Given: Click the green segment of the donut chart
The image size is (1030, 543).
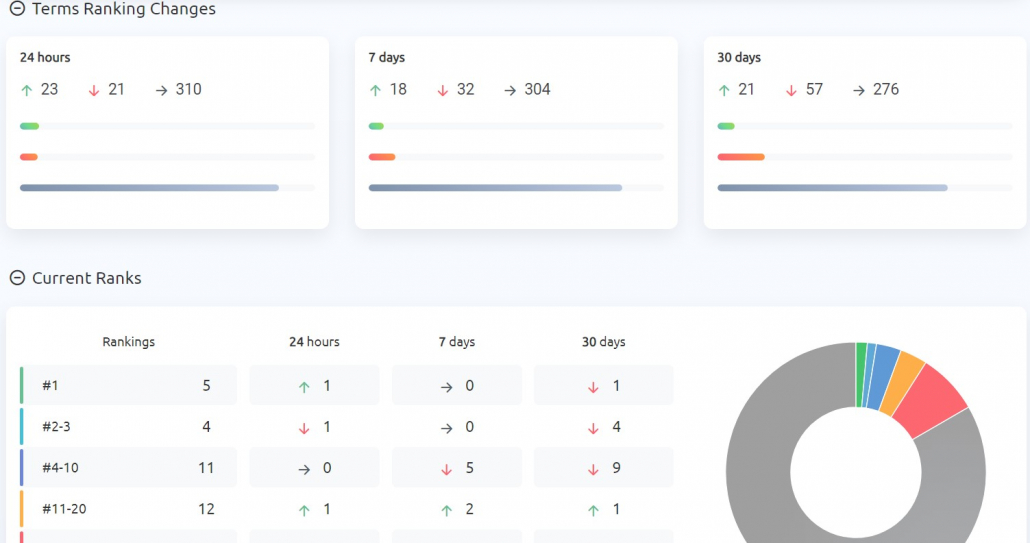Looking at the screenshot, I should click(861, 374).
